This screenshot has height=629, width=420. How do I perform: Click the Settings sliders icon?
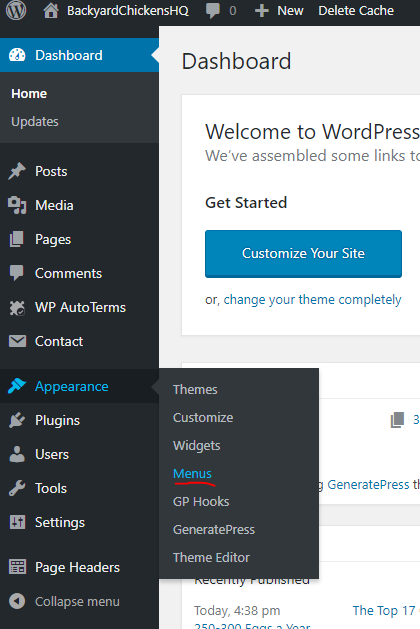pos(17,522)
